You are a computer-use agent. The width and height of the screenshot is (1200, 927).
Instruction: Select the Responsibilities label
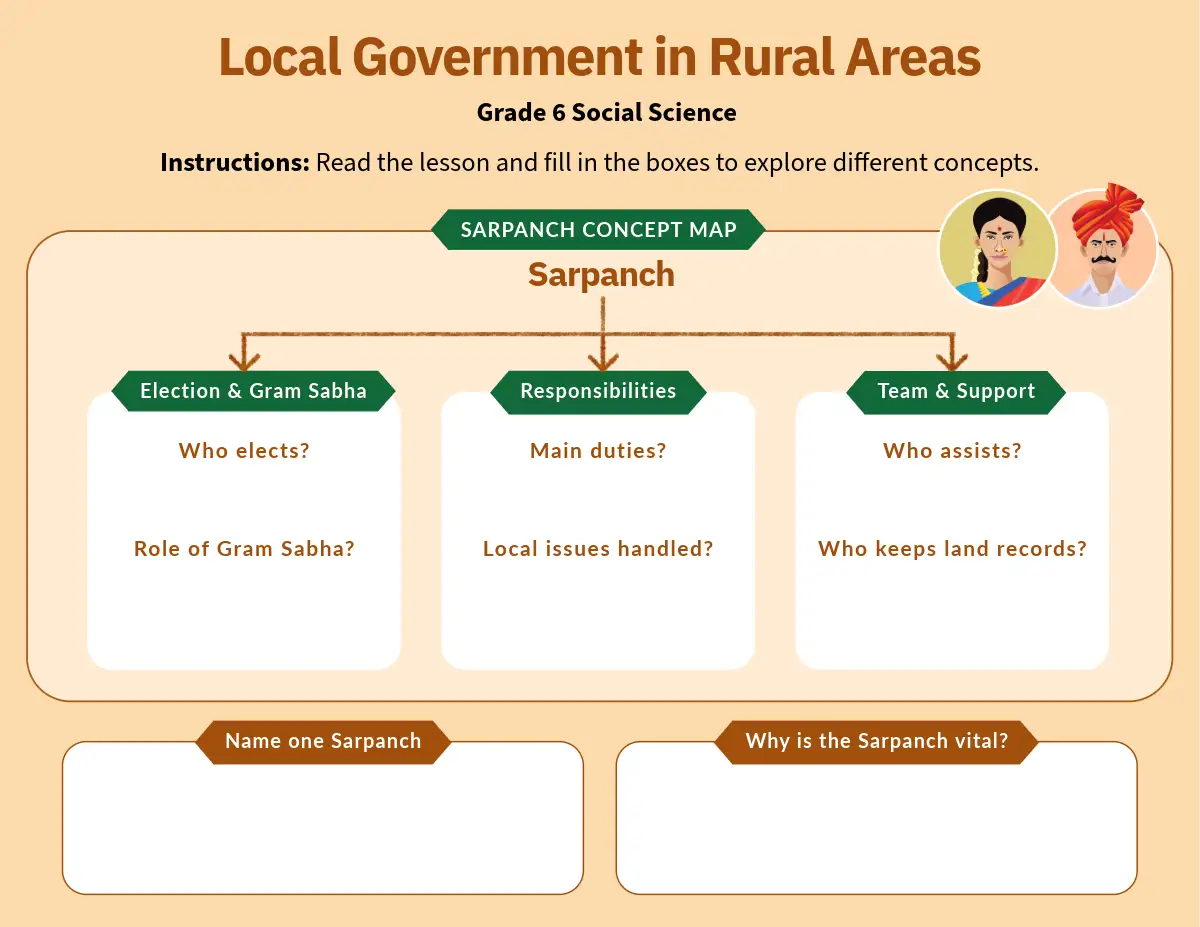click(x=598, y=391)
